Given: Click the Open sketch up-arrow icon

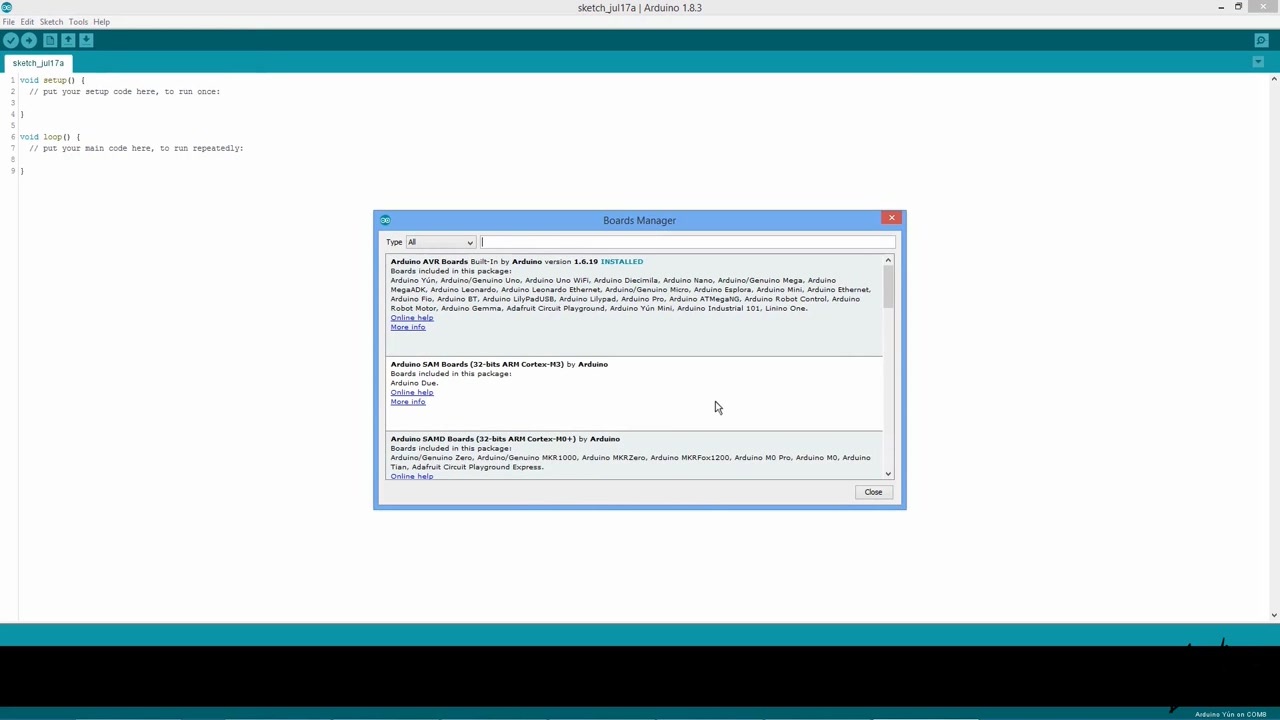Looking at the screenshot, I should coord(68,40).
